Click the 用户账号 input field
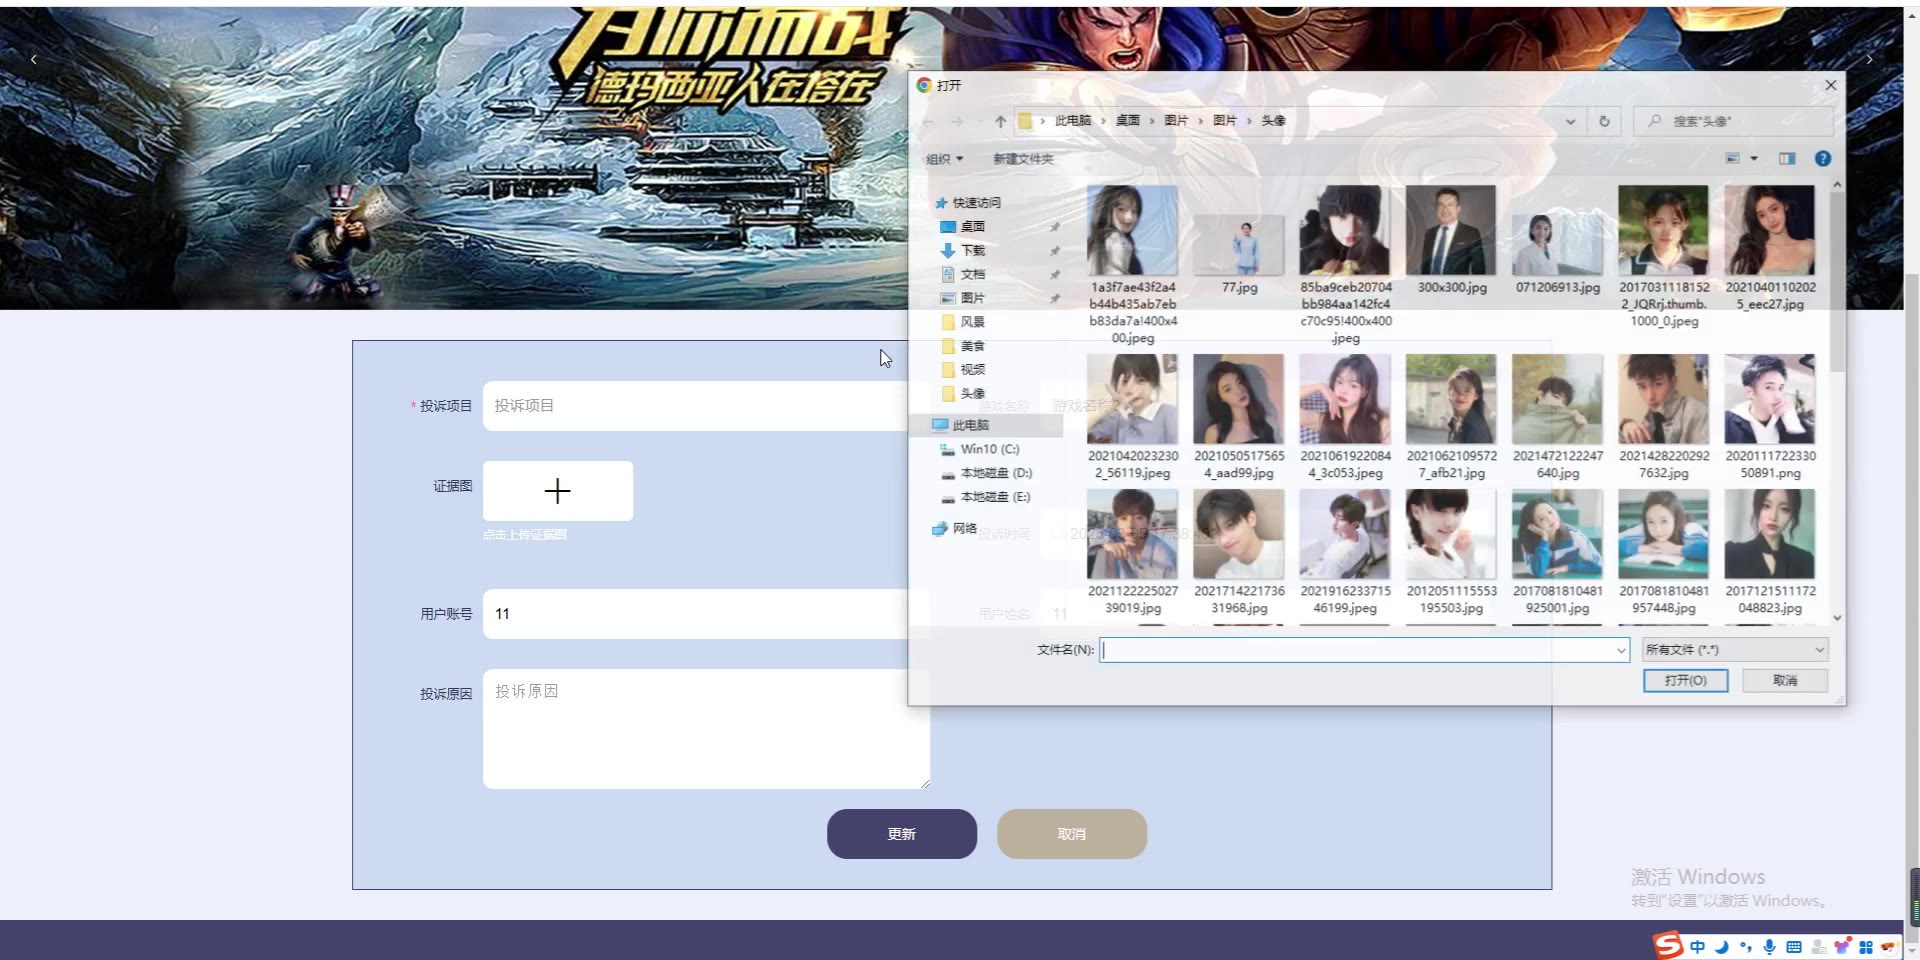This screenshot has height=960, width=1920. tap(706, 614)
